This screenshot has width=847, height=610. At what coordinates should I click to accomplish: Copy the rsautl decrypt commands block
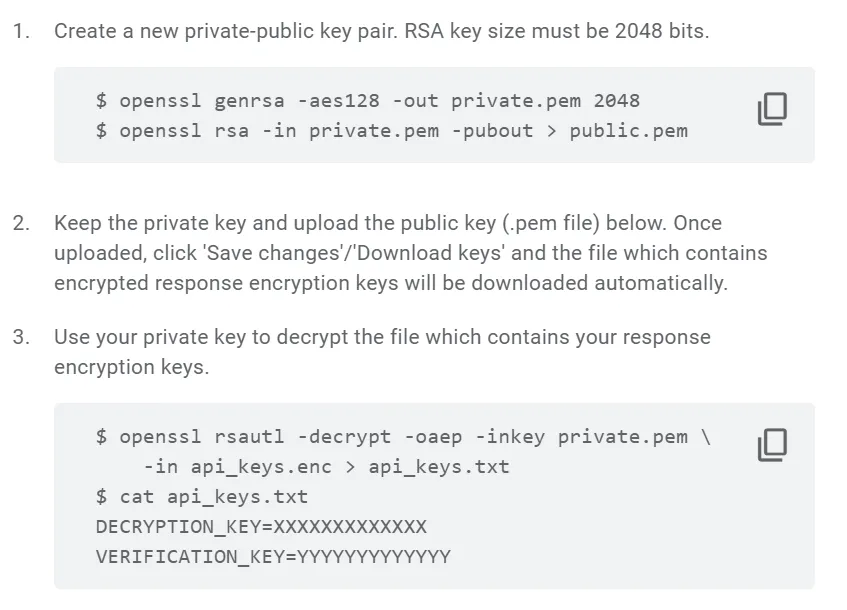(x=771, y=444)
